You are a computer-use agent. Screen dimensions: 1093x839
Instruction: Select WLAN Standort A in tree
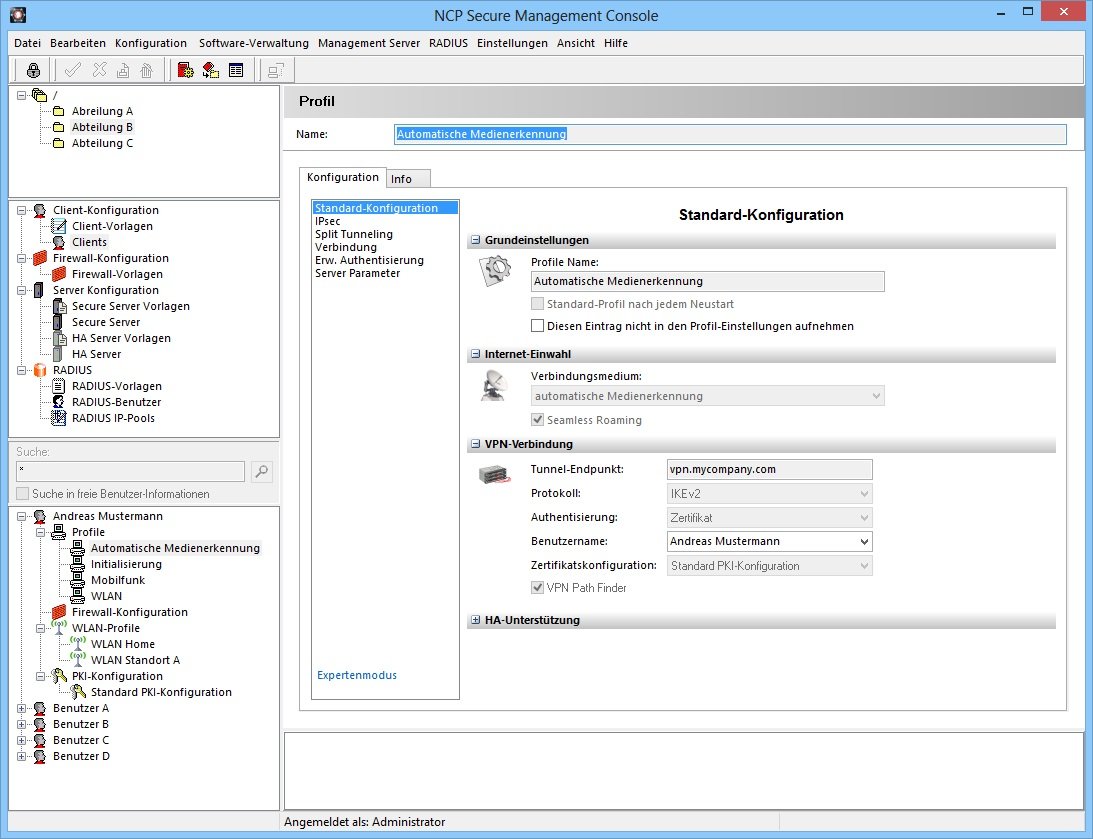[135, 660]
